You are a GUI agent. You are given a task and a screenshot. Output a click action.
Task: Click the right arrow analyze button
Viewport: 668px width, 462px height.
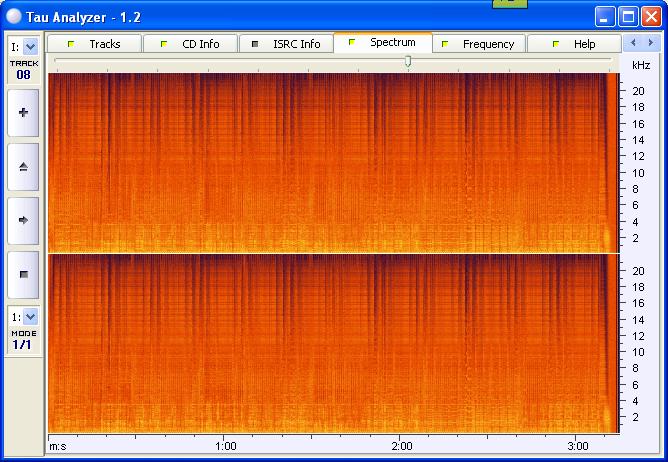click(23, 220)
